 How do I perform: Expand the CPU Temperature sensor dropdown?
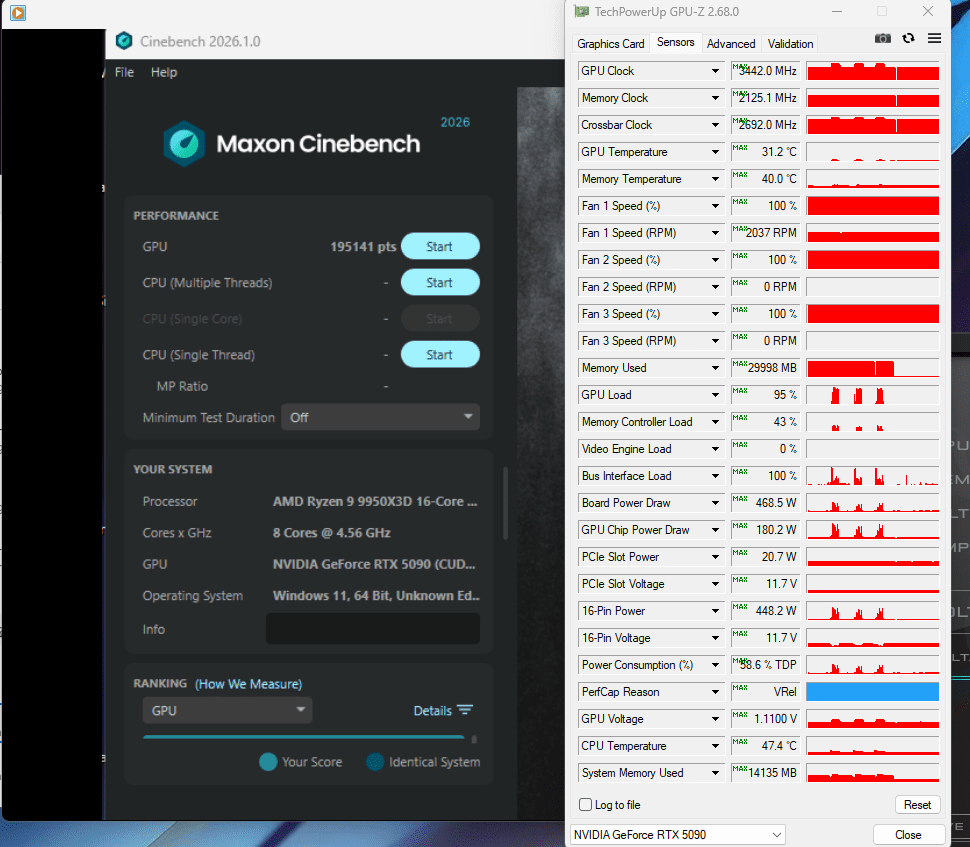pos(715,746)
